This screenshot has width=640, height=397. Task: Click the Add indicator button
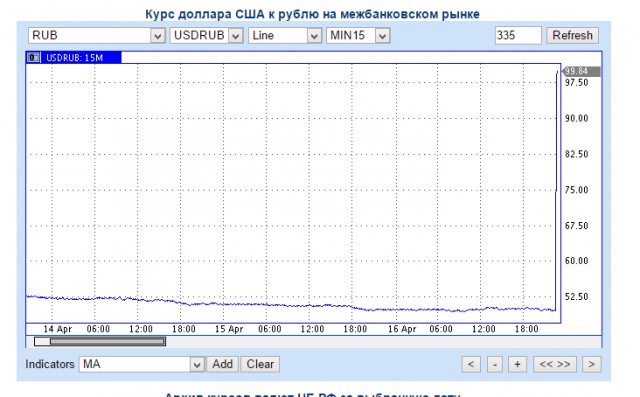click(222, 364)
